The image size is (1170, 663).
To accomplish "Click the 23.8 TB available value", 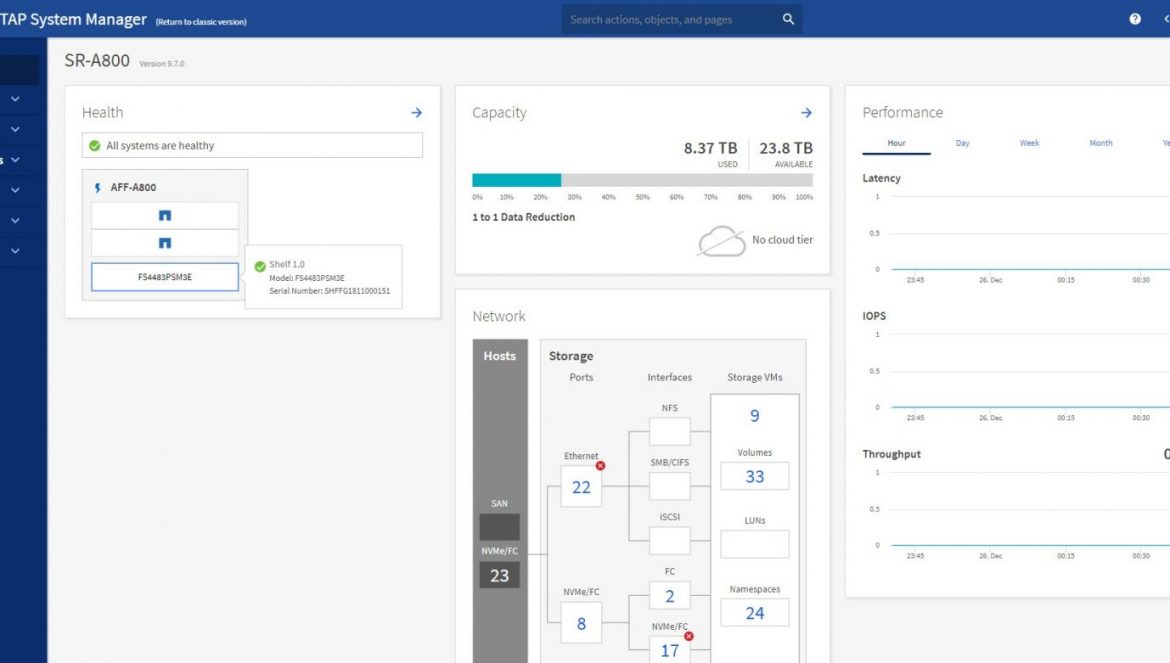I will pyautogui.click(x=786, y=148).
